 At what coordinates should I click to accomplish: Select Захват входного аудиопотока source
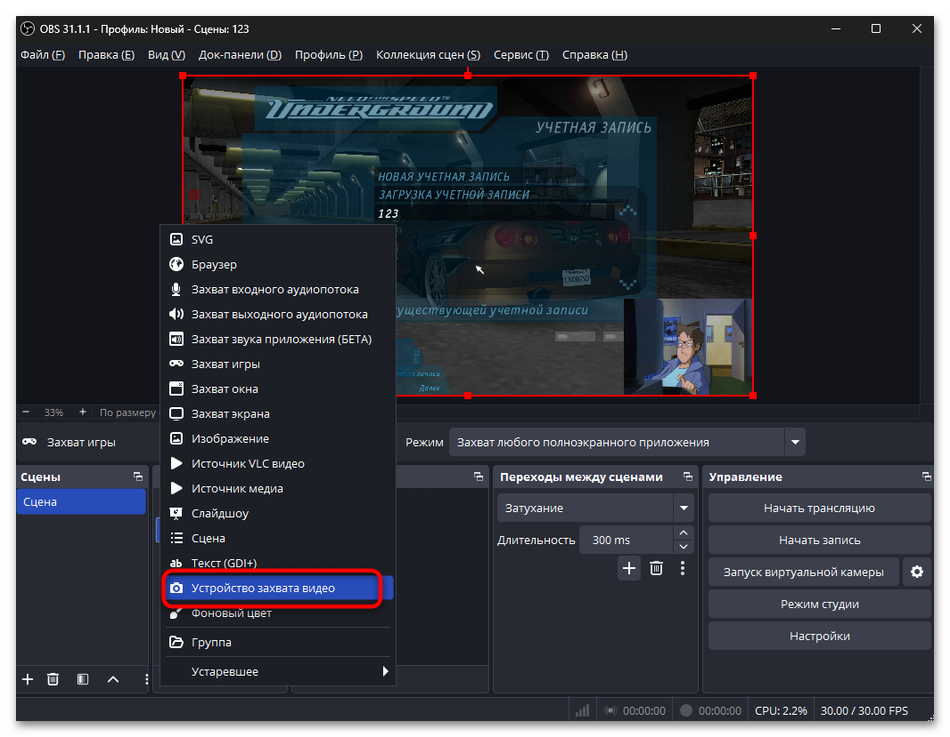coord(279,289)
